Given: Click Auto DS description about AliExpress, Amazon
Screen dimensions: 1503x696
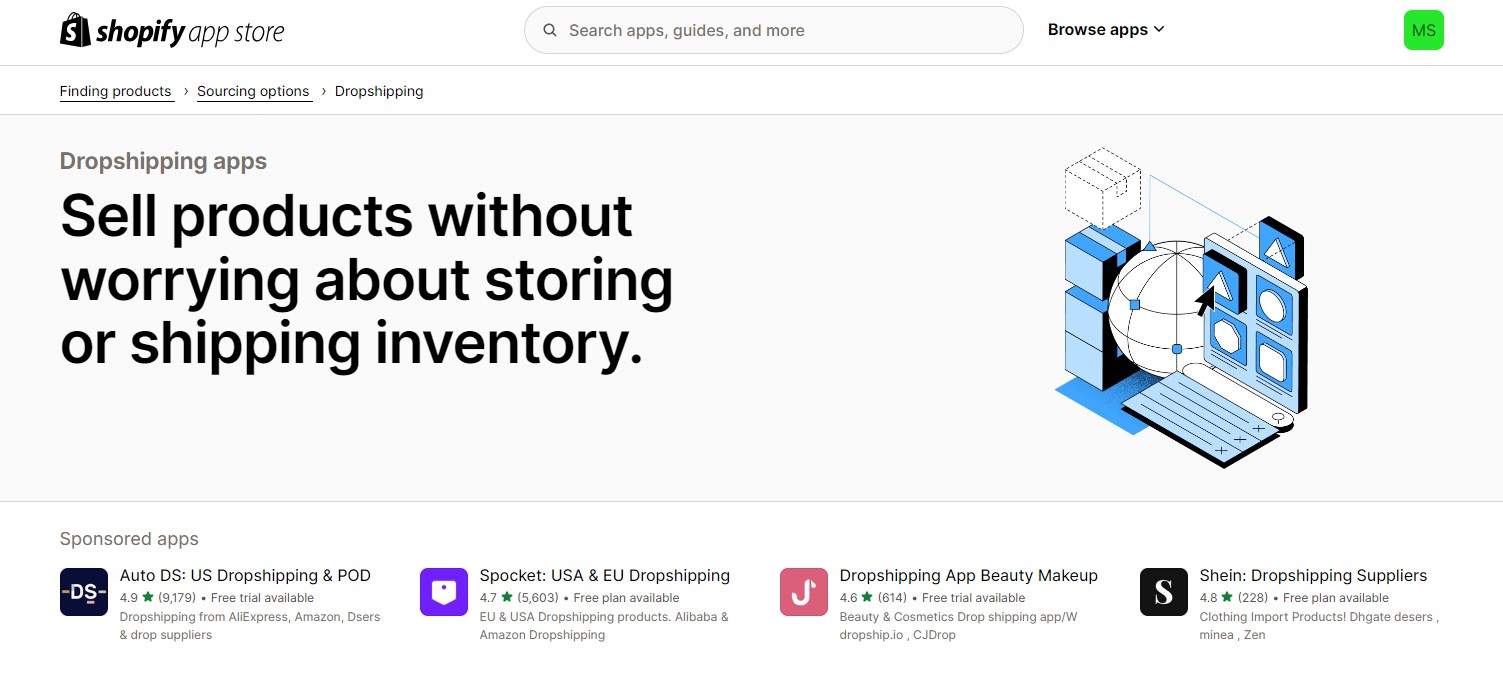Looking at the screenshot, I should pos(250,626).
